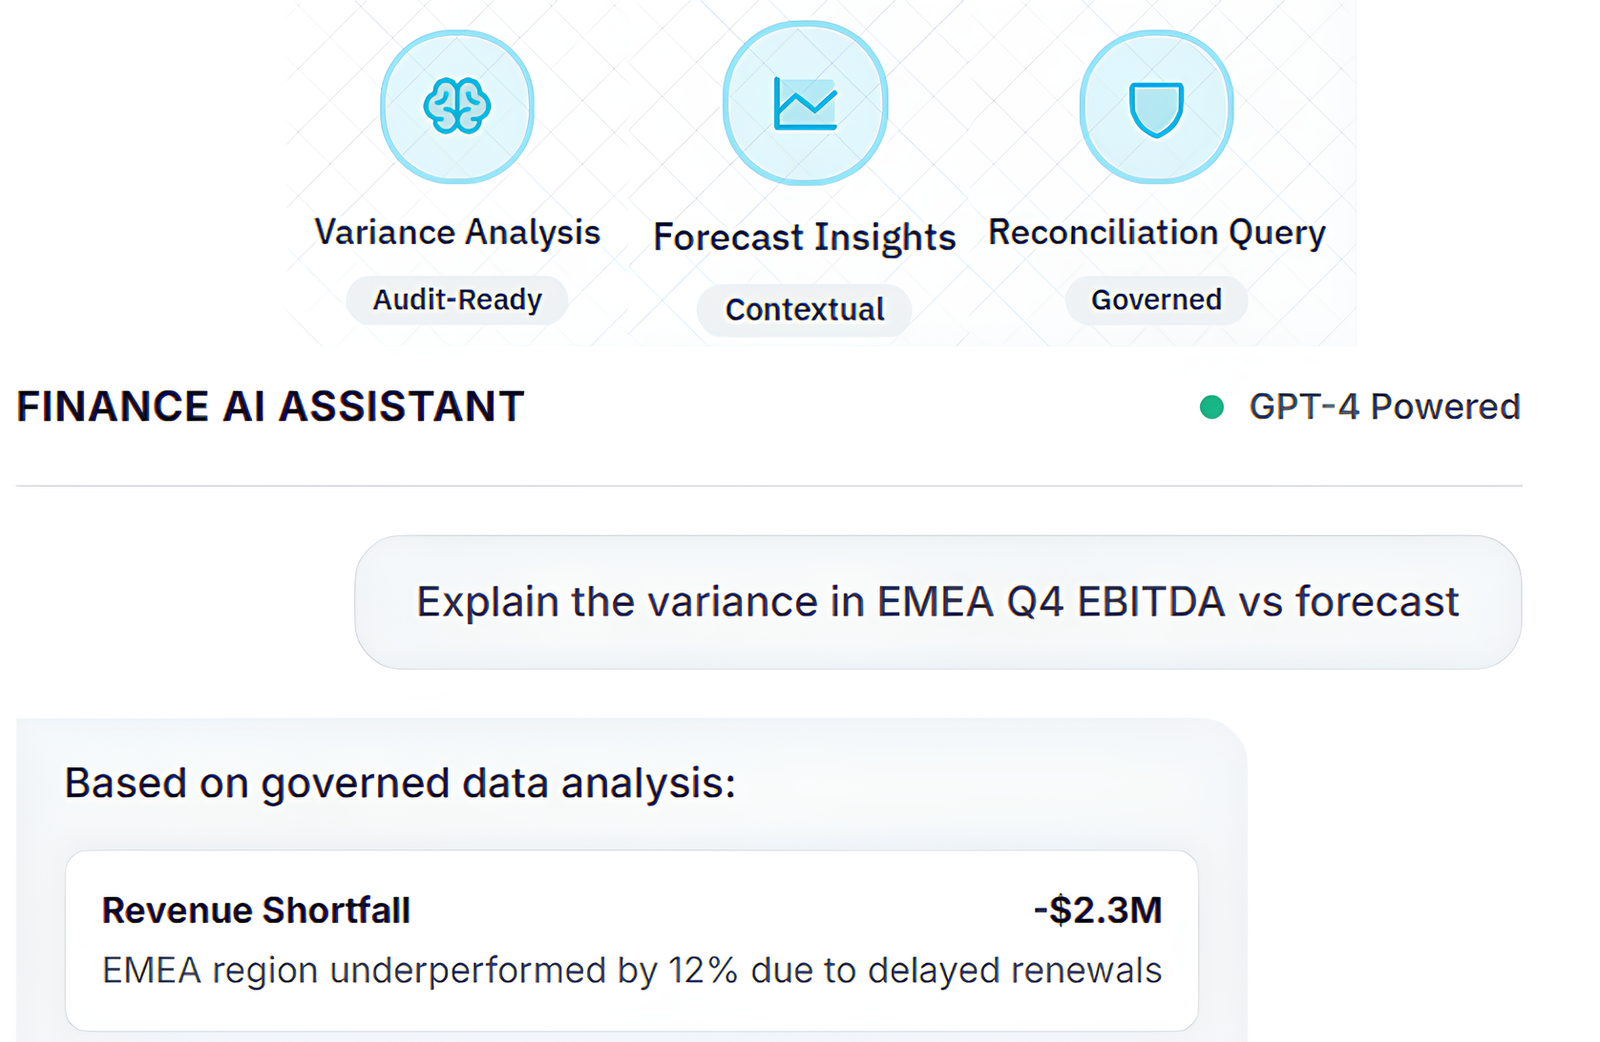1600x1042 pixels.
Task: Click the green status dot indicator
Action: (x=1212, y=407)
